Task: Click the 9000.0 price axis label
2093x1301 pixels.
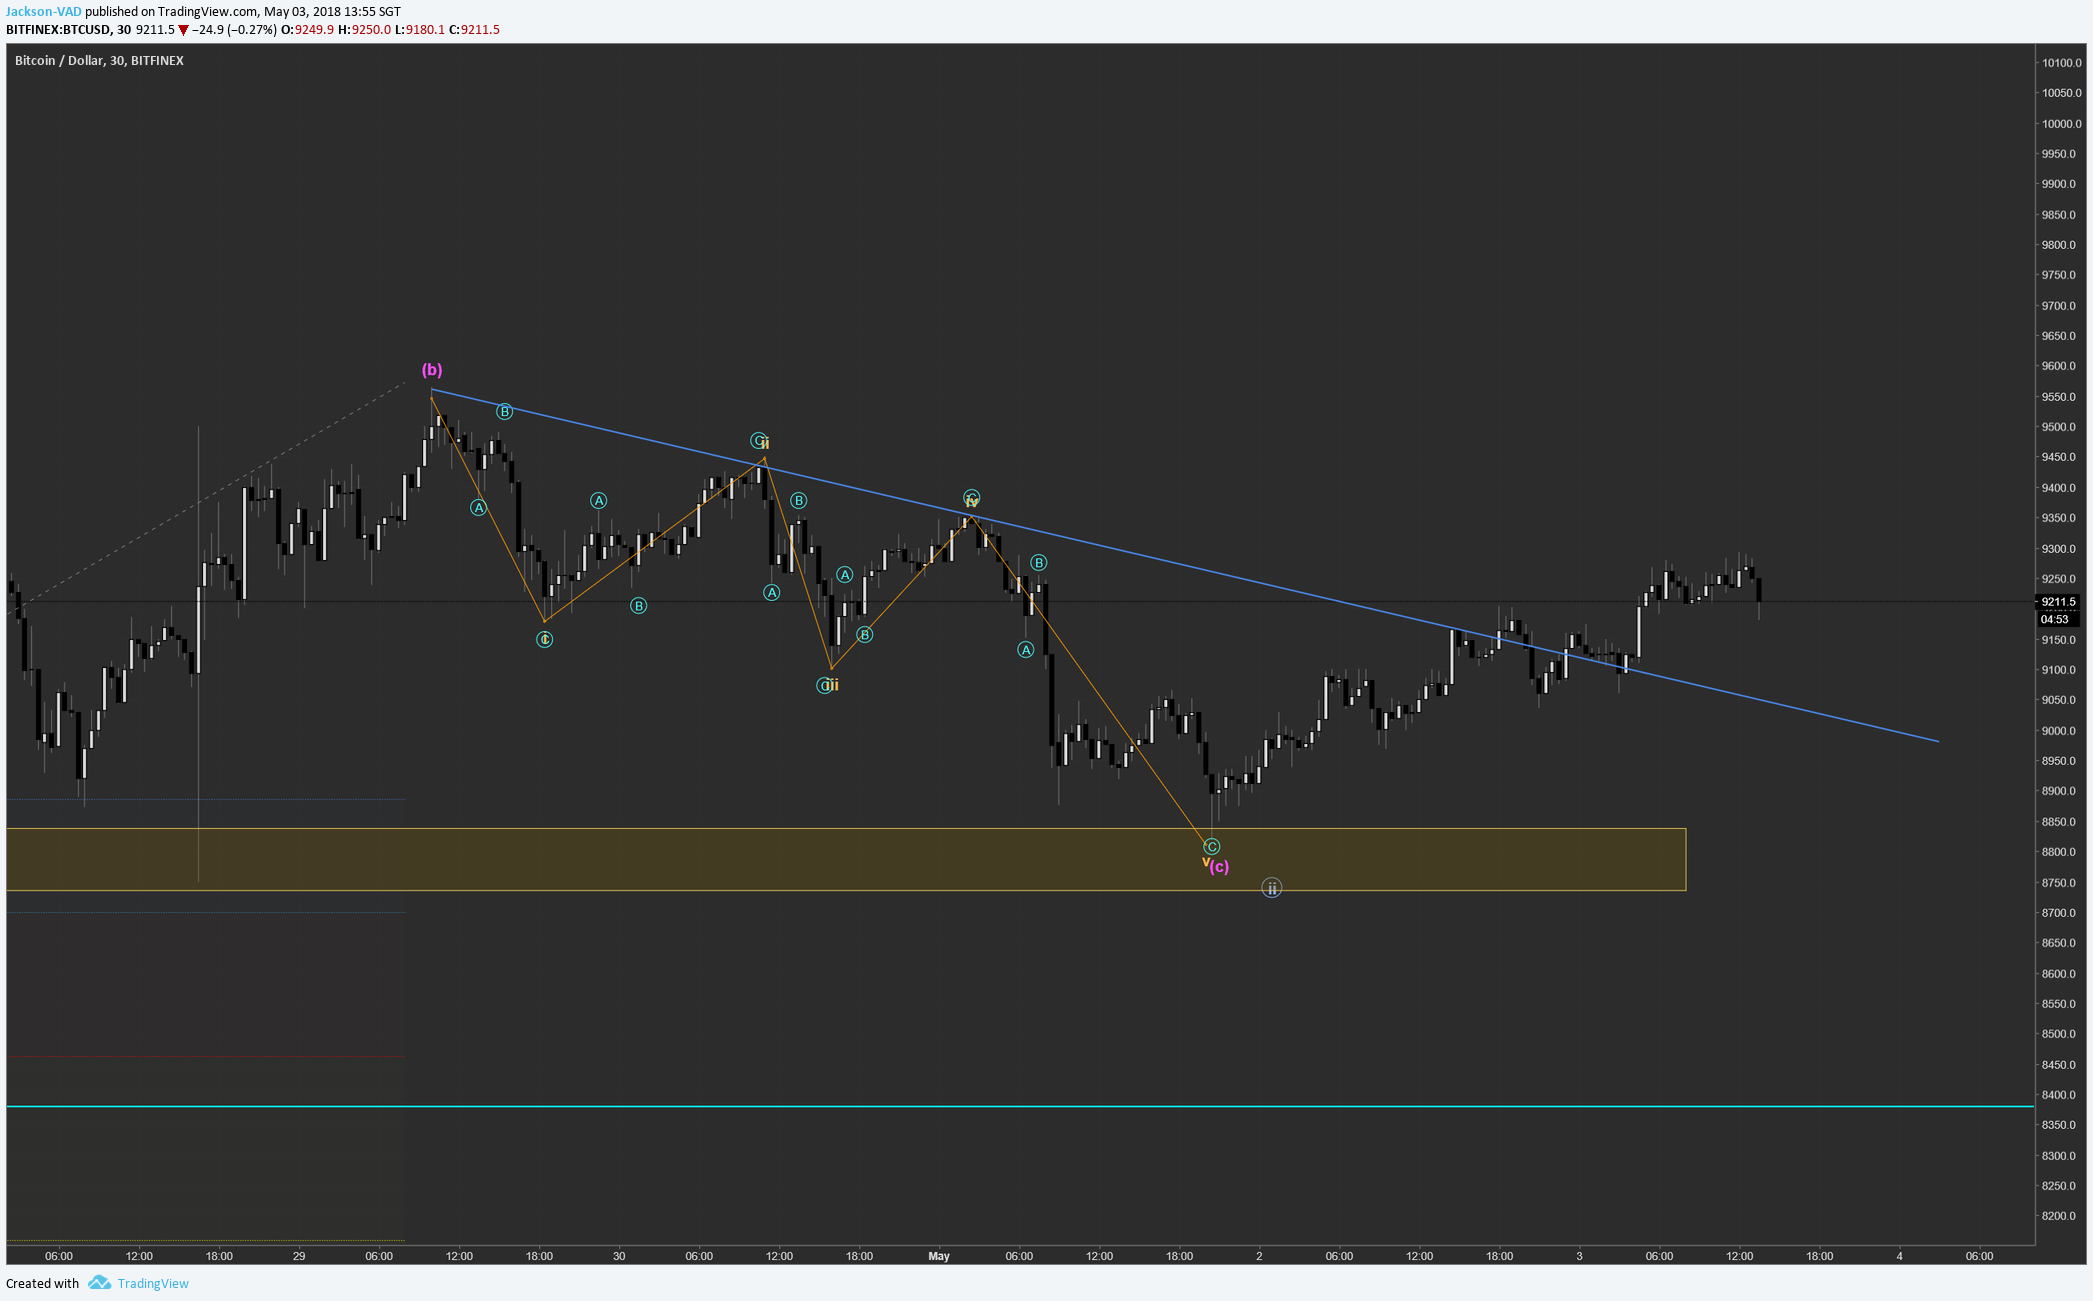Action: 2061,731
